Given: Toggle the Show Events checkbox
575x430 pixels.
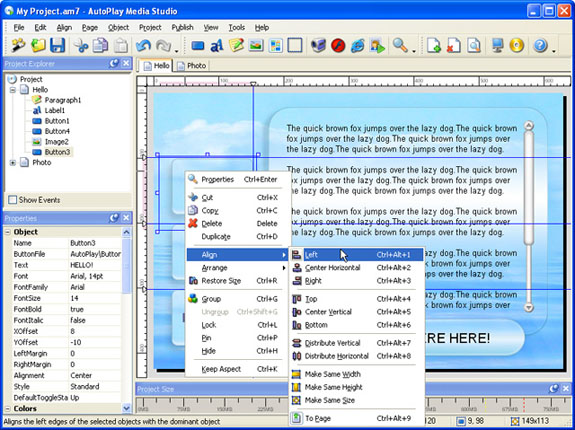Looking at the screenshot, I should (x=13, y=200).
